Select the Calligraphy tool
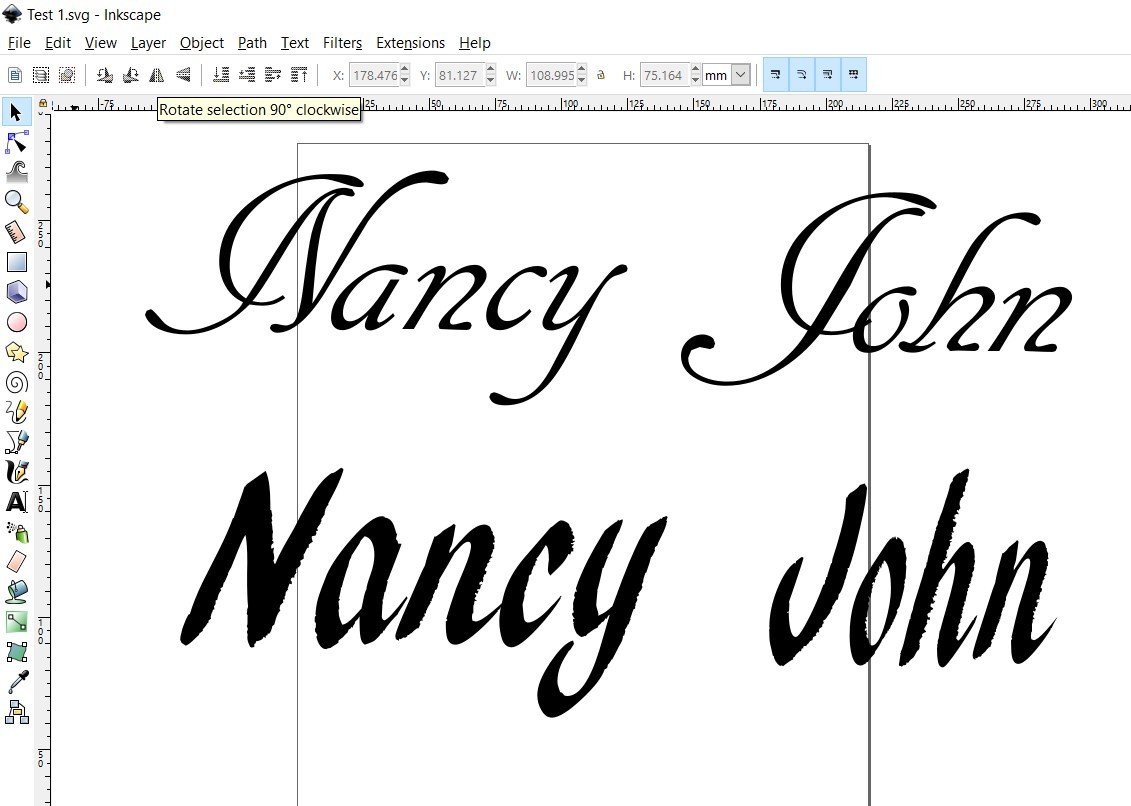The image size is (1131, 806). [17, 472]
